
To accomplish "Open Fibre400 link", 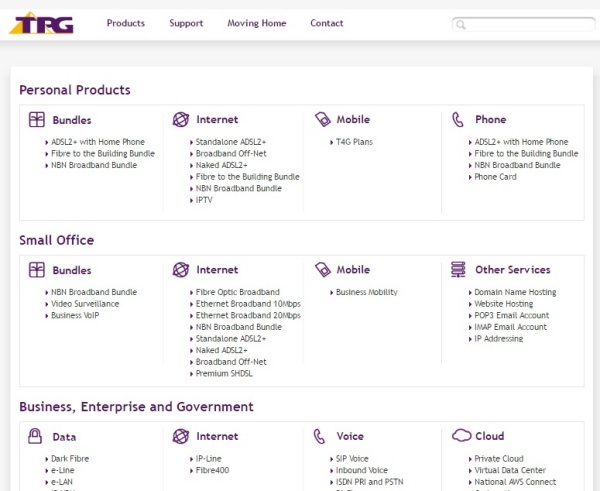I will coord(212,470).
